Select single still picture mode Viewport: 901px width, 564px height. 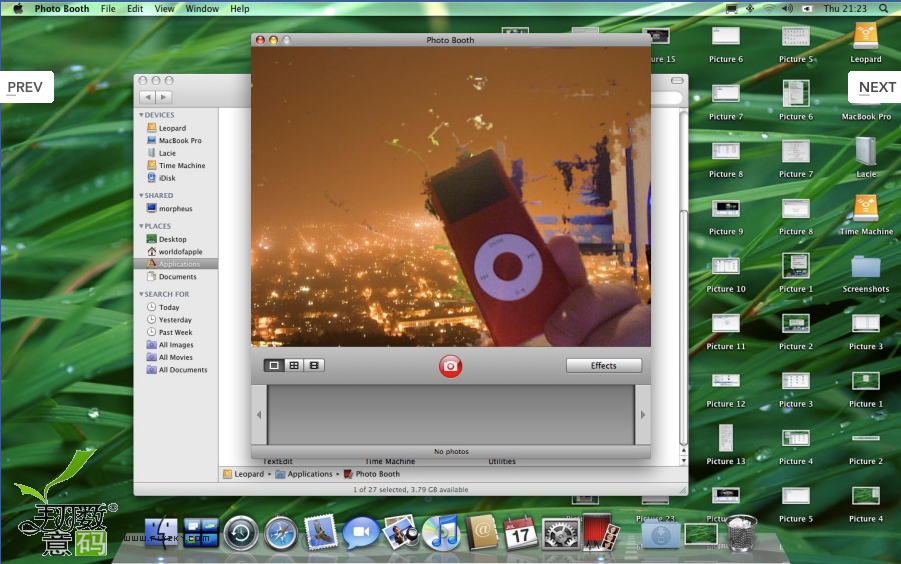coord(274,365)
